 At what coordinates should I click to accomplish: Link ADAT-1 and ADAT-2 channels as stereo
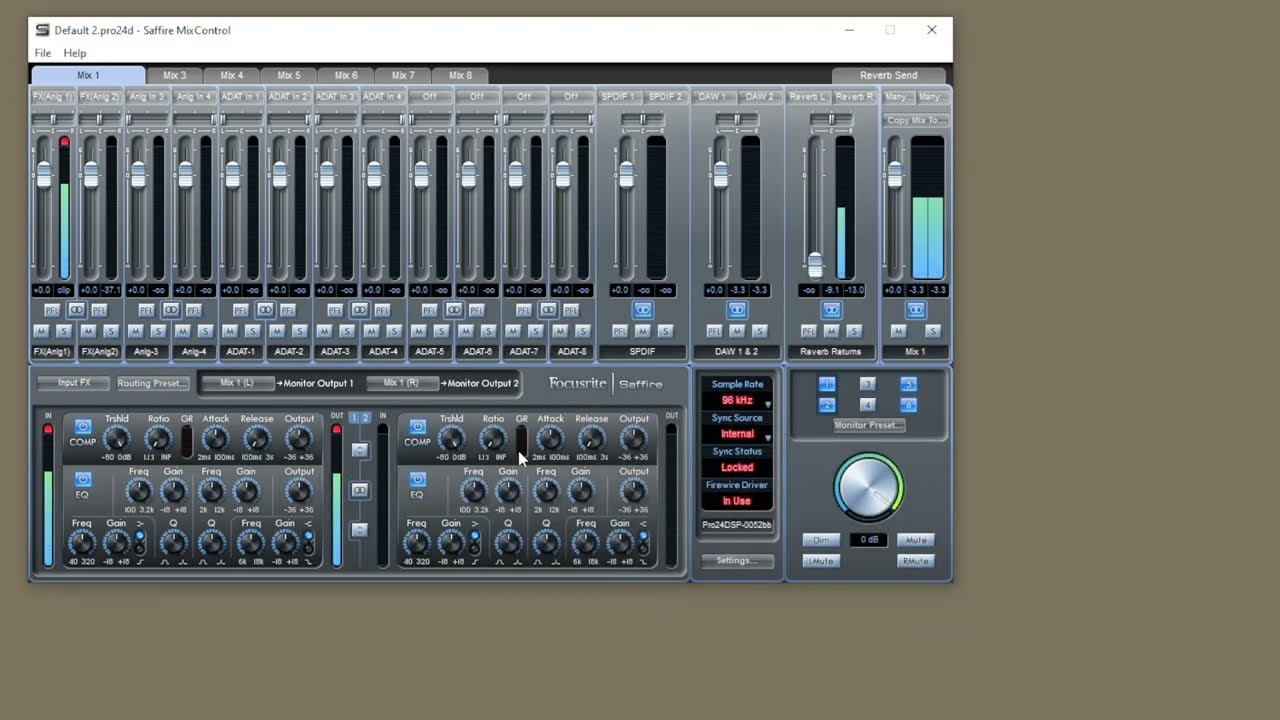(265, 310)
